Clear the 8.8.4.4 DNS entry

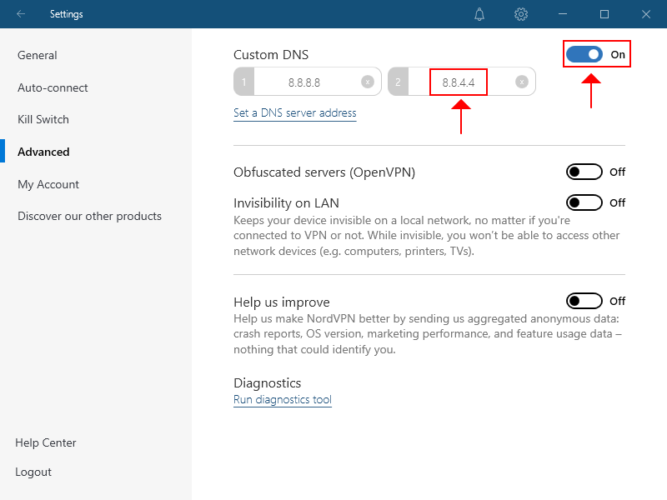tap(522, 81)
